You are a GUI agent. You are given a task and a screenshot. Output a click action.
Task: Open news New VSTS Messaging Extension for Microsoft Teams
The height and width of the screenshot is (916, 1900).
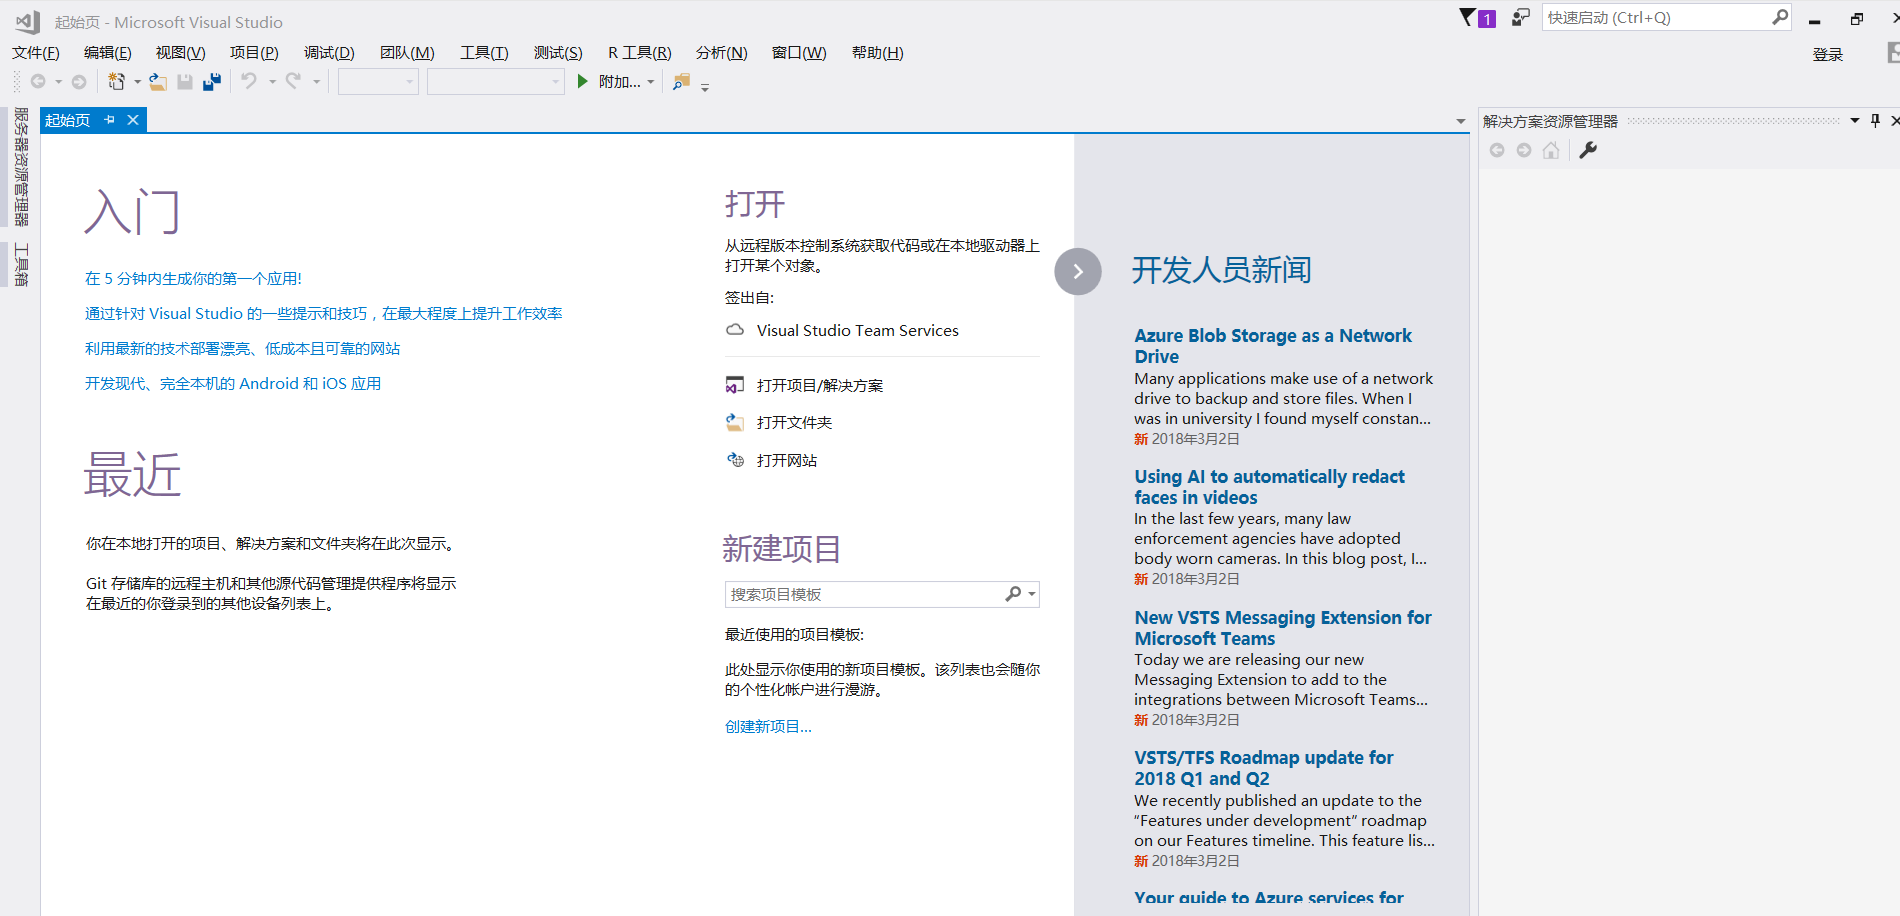coord(1283,628)
